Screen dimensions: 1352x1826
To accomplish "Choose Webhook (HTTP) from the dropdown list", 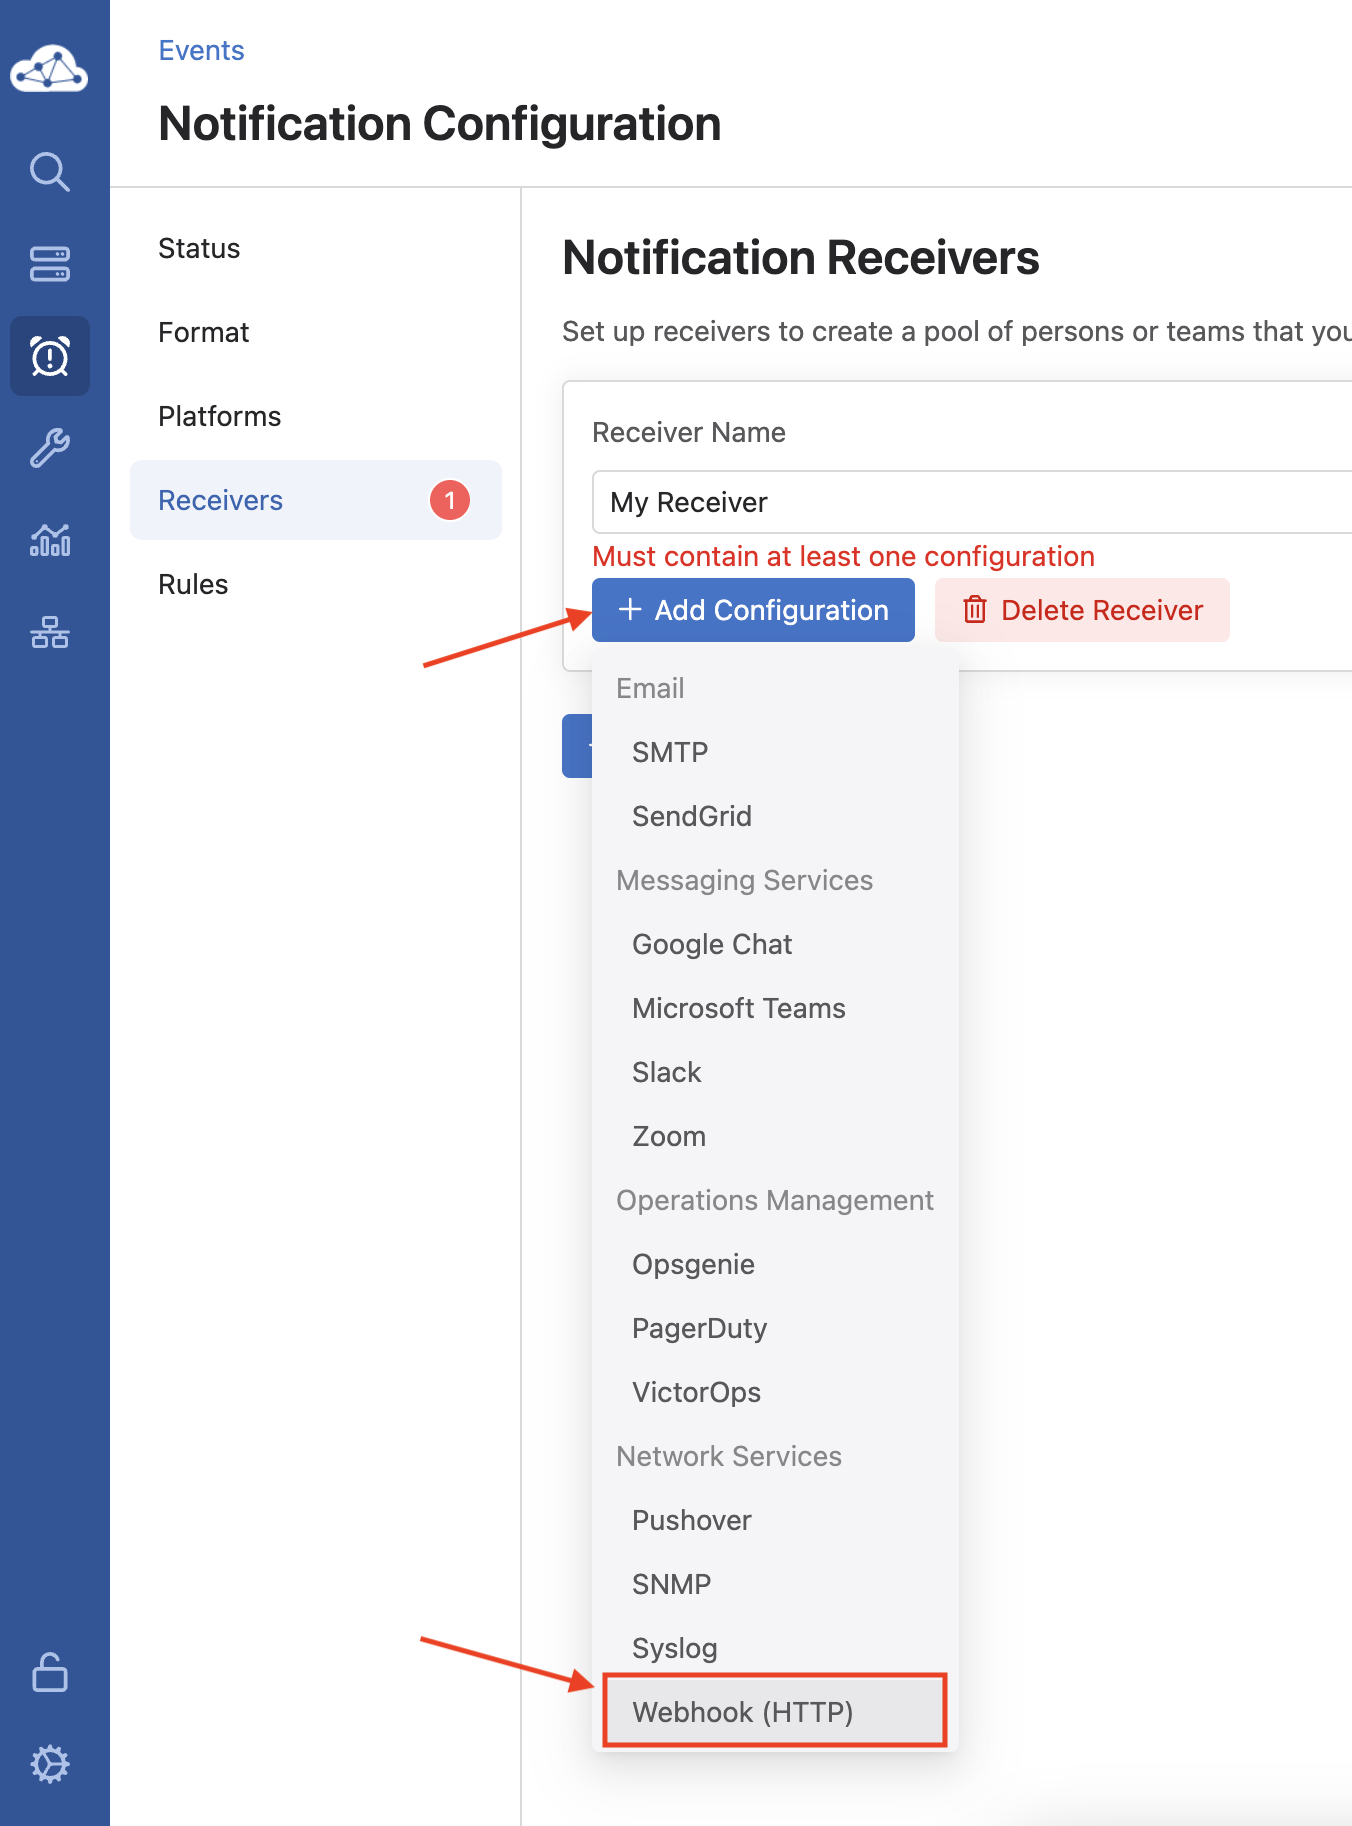I will tap(743, 1712).
